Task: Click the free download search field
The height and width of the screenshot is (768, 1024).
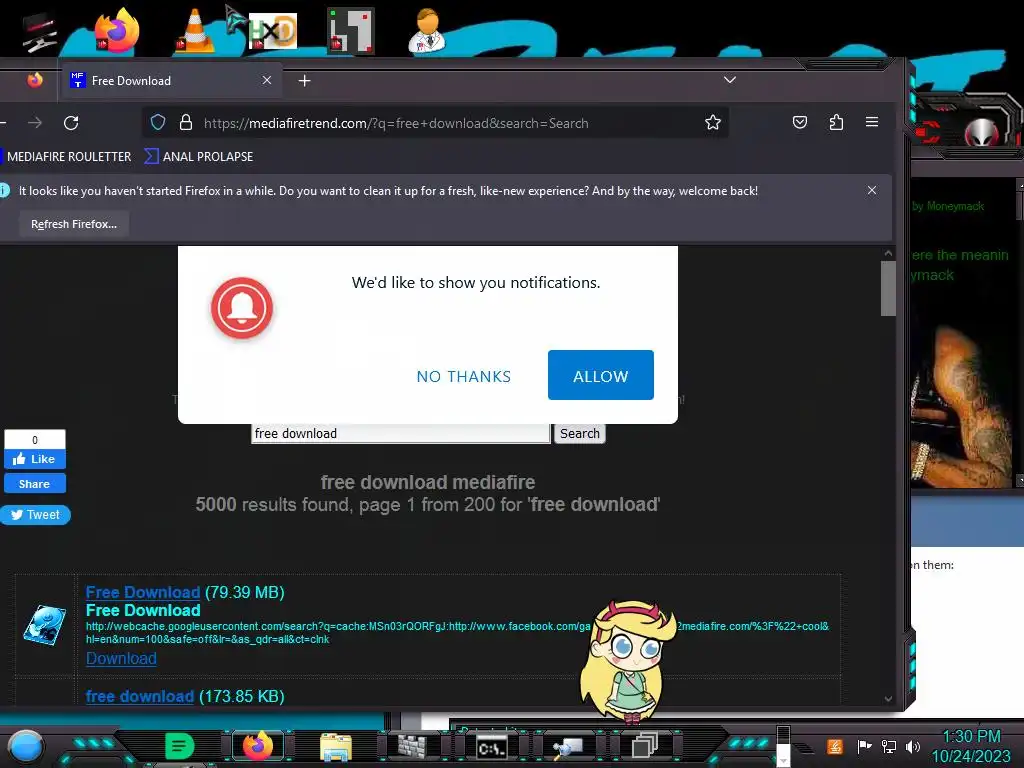Action: click(x=400, y=434)
